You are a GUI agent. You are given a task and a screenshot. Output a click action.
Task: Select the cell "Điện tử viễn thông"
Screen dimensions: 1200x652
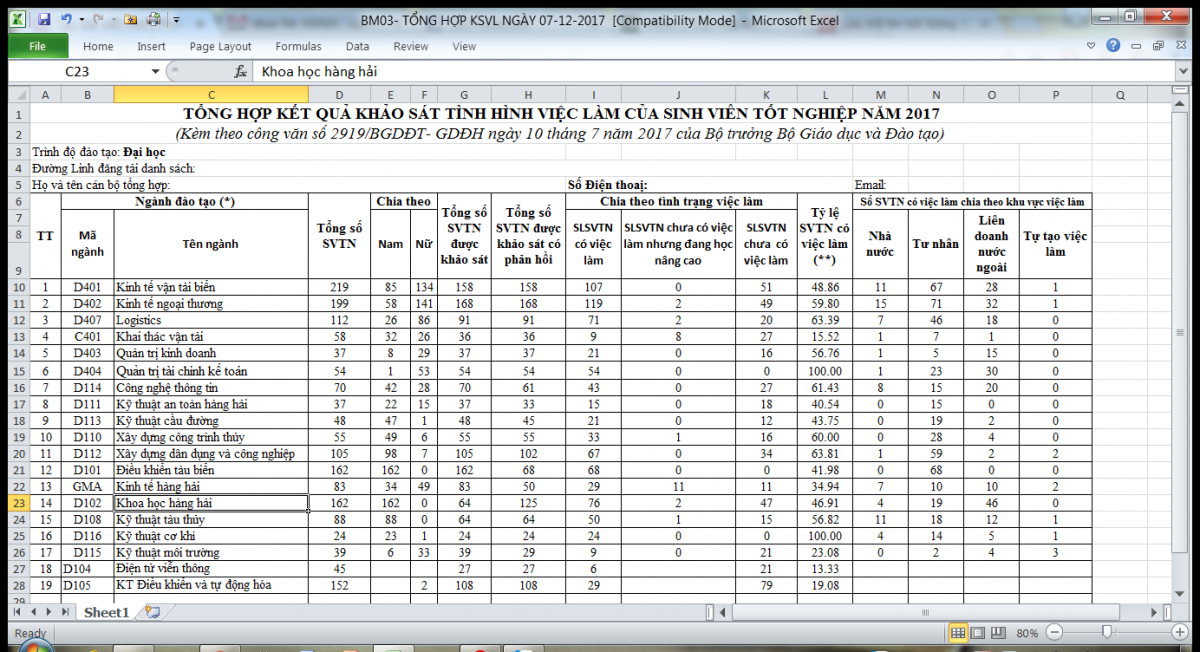(x=211, y=569)
